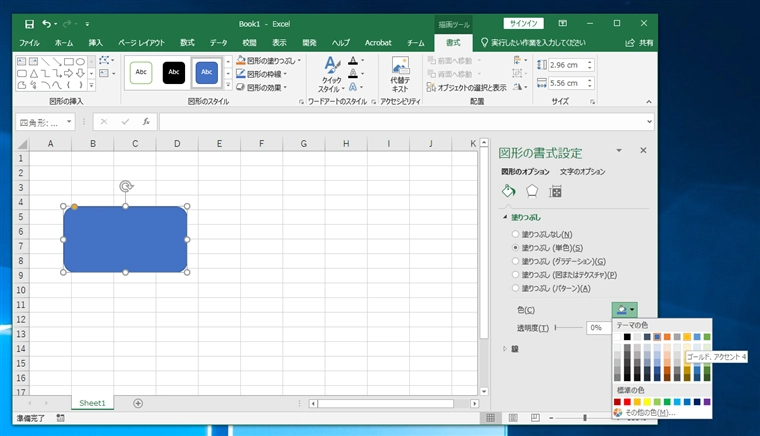This screenshot has width=760, height=436.
Task: Click the insert function fx icon
Action: pos(146,122)
